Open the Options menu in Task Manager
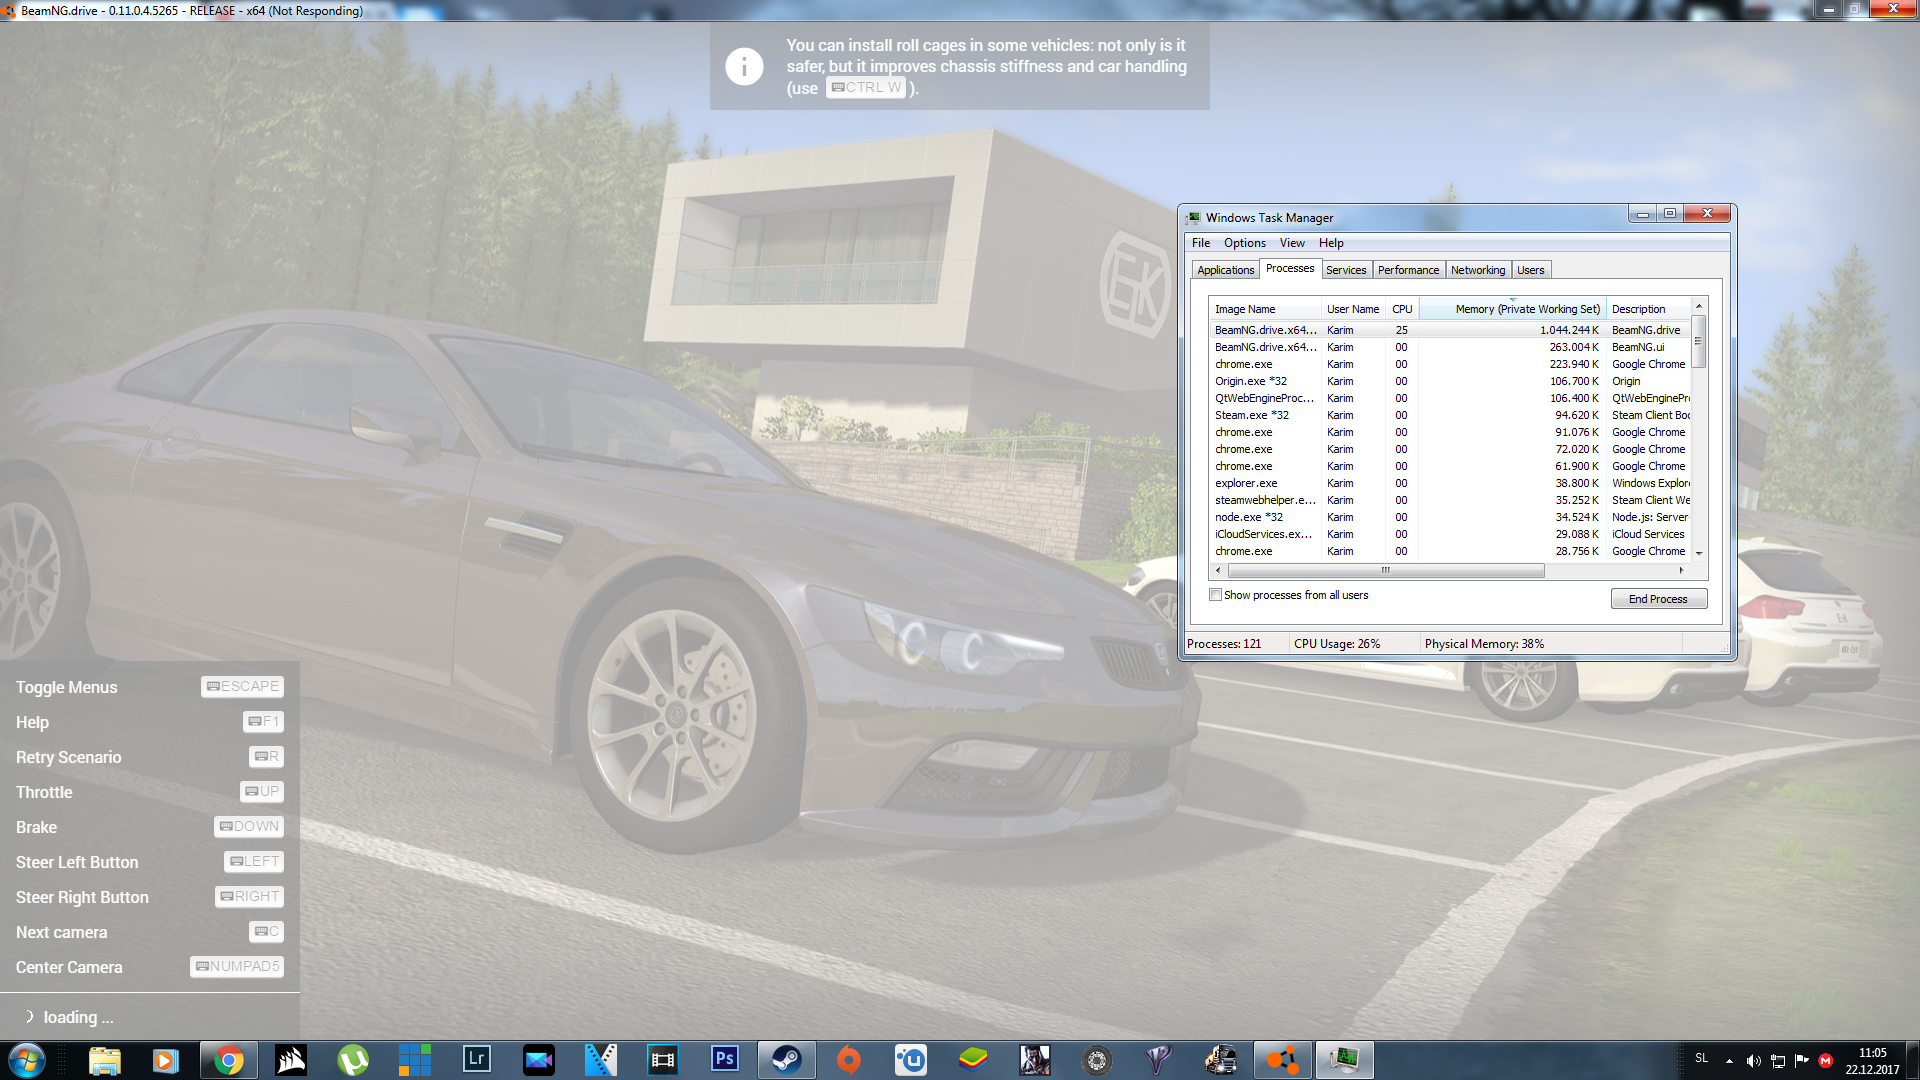 pos(1245,243)
